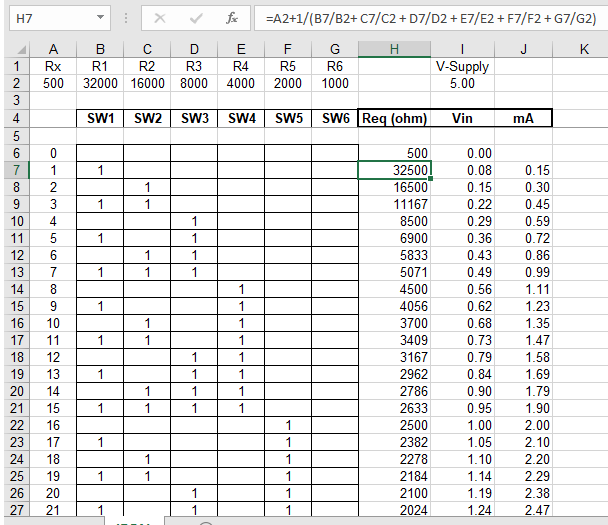Click the 5.00 supply voltage cell
Screen dimensions: 608x525
[462, 83]
